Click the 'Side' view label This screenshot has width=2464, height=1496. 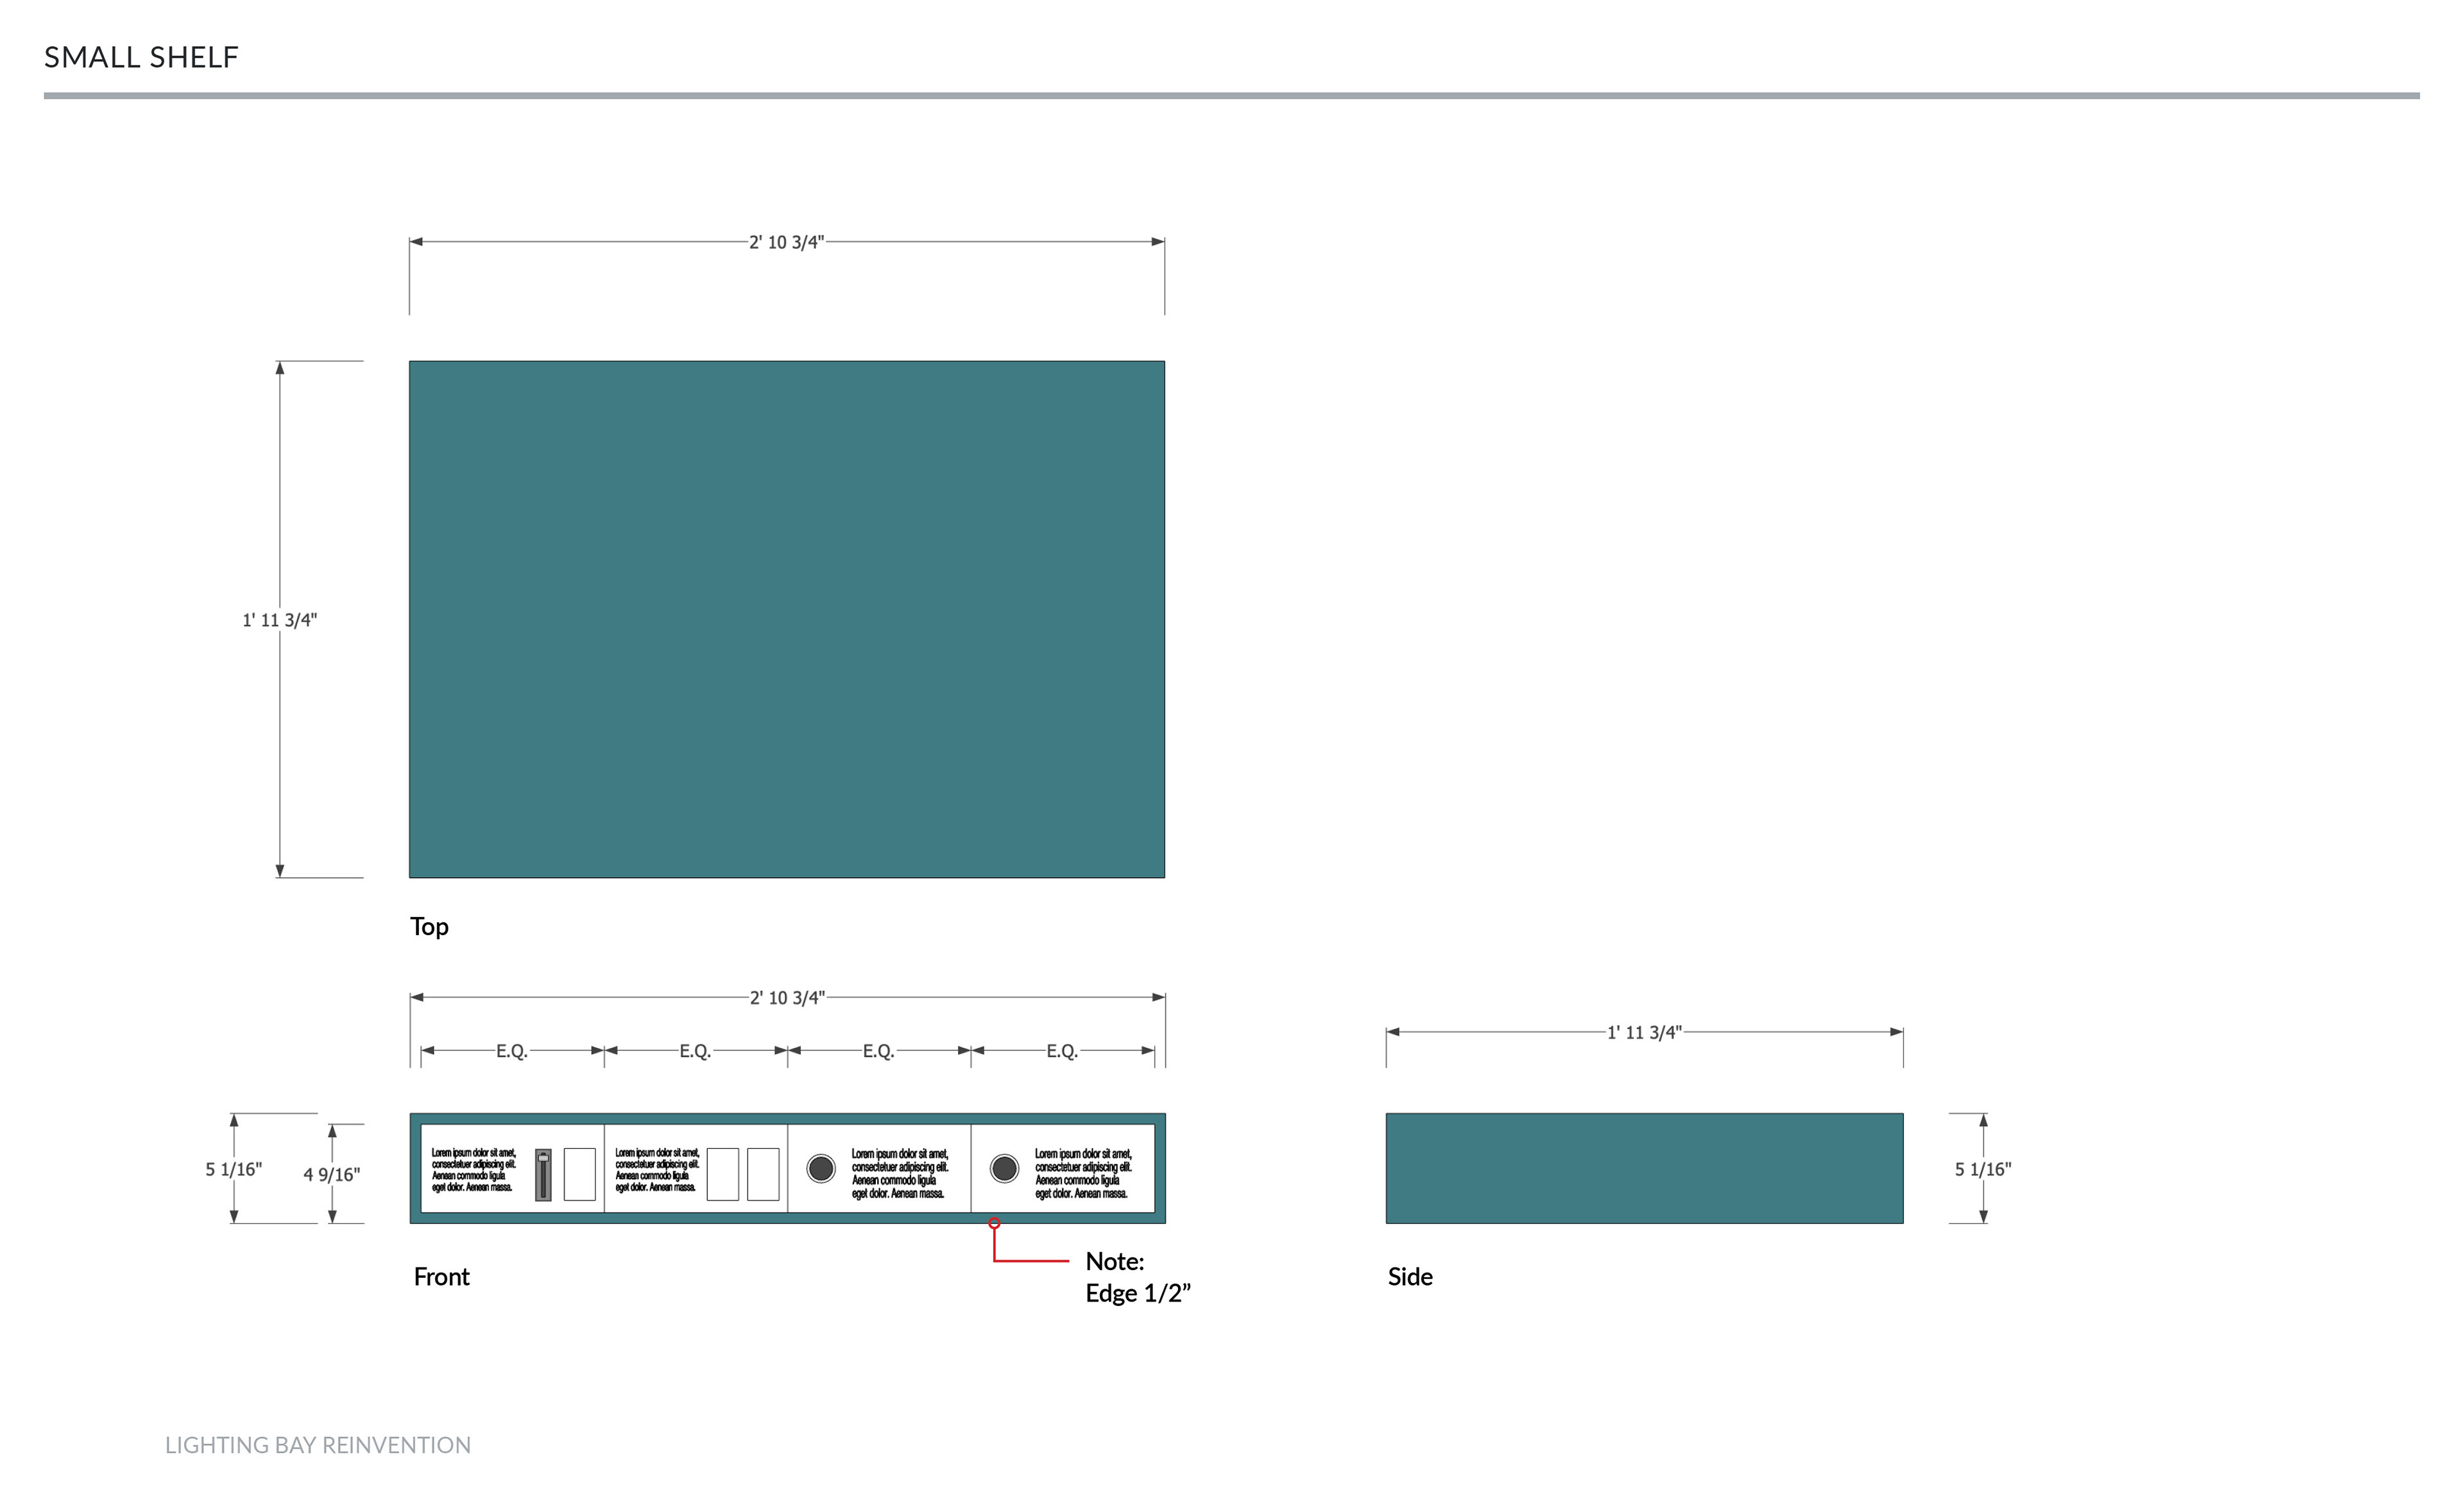[x=1410, y=1277]
